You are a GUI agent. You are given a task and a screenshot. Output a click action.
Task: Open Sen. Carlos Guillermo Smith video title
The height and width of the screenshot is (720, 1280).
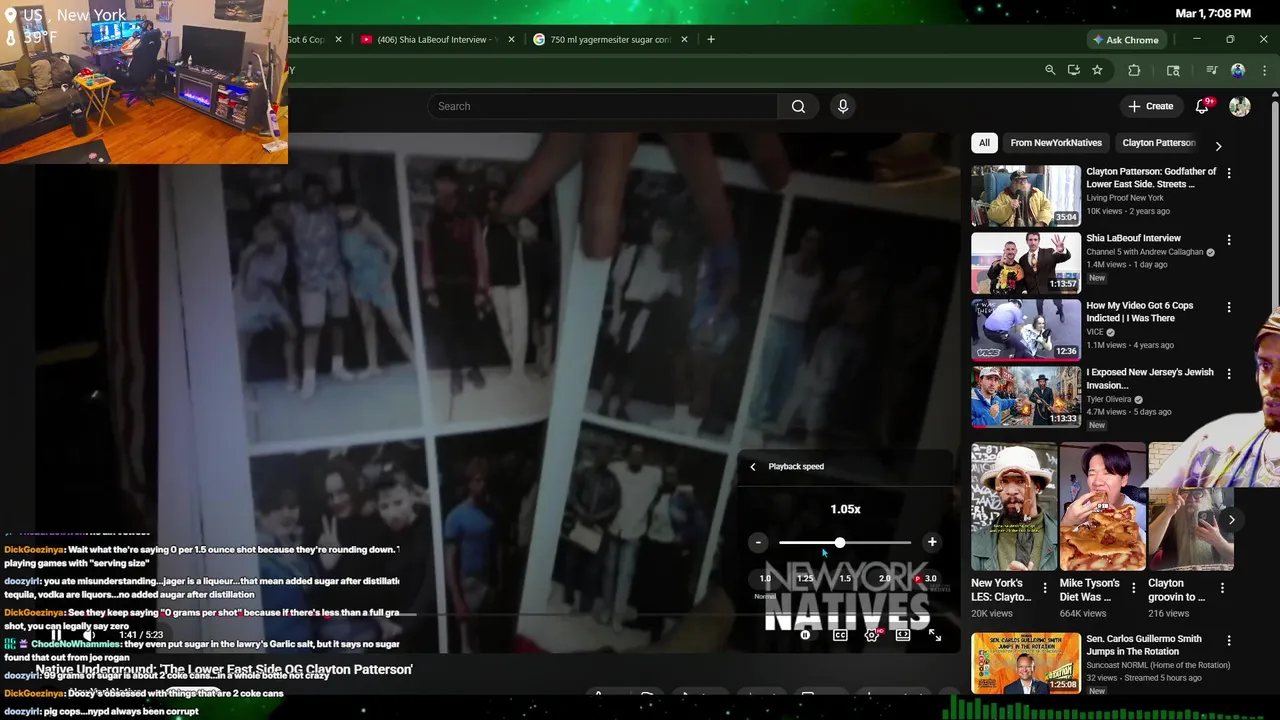tap(1144, 645)
